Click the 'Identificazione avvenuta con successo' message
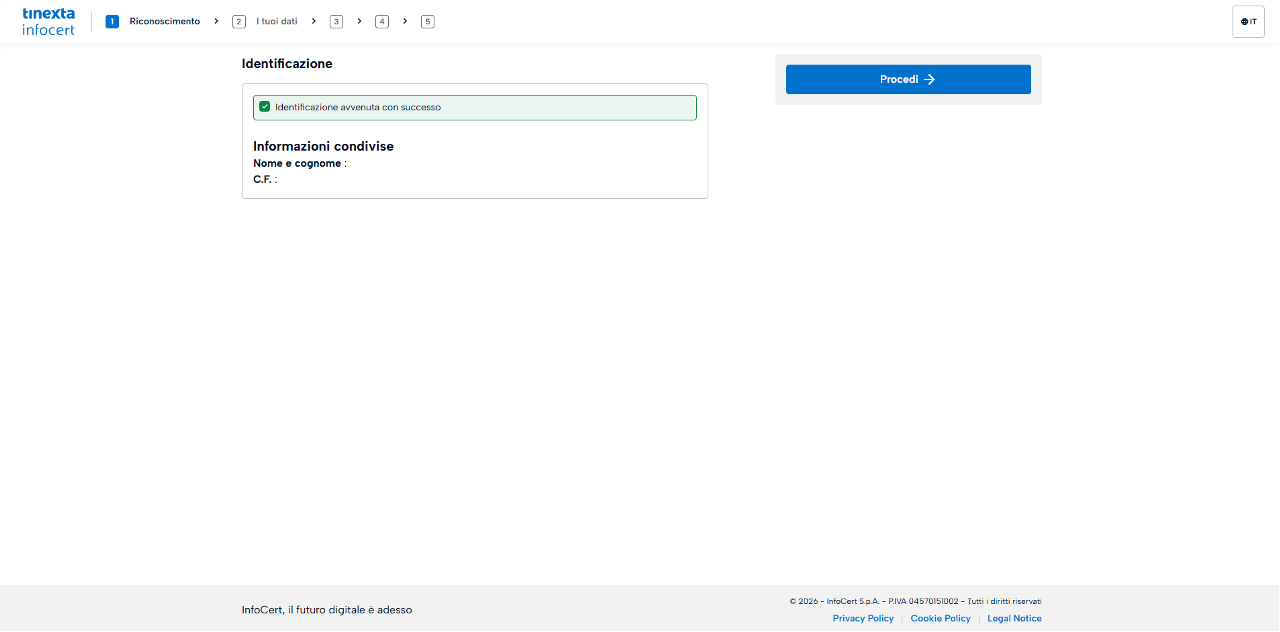This screenshot has width=1280, height=632. 475,107
